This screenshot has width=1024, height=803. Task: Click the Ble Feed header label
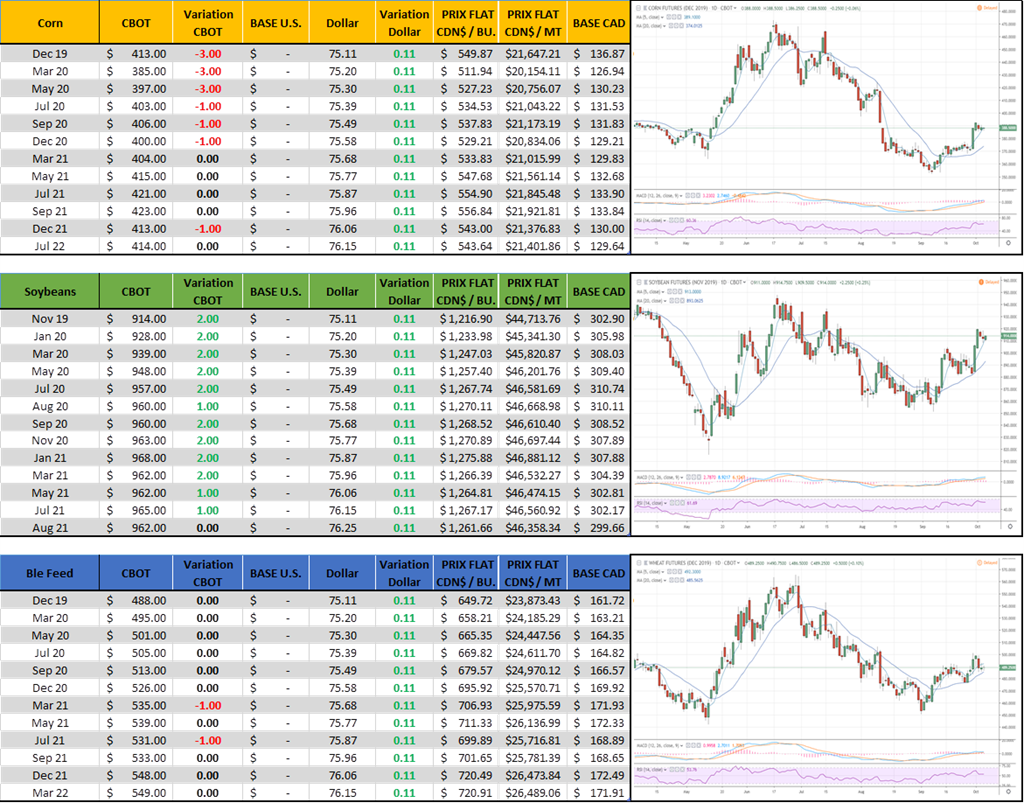click(x=50, y=573)
